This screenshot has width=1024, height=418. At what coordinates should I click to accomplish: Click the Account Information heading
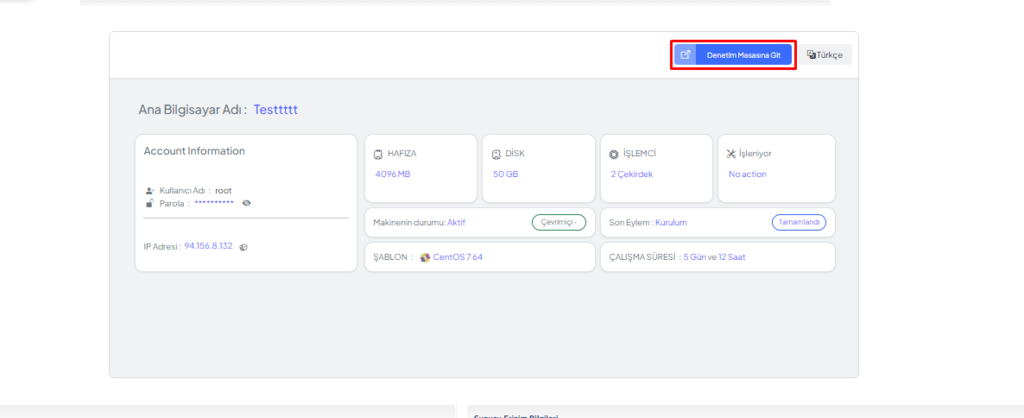[x=195, y=151]
